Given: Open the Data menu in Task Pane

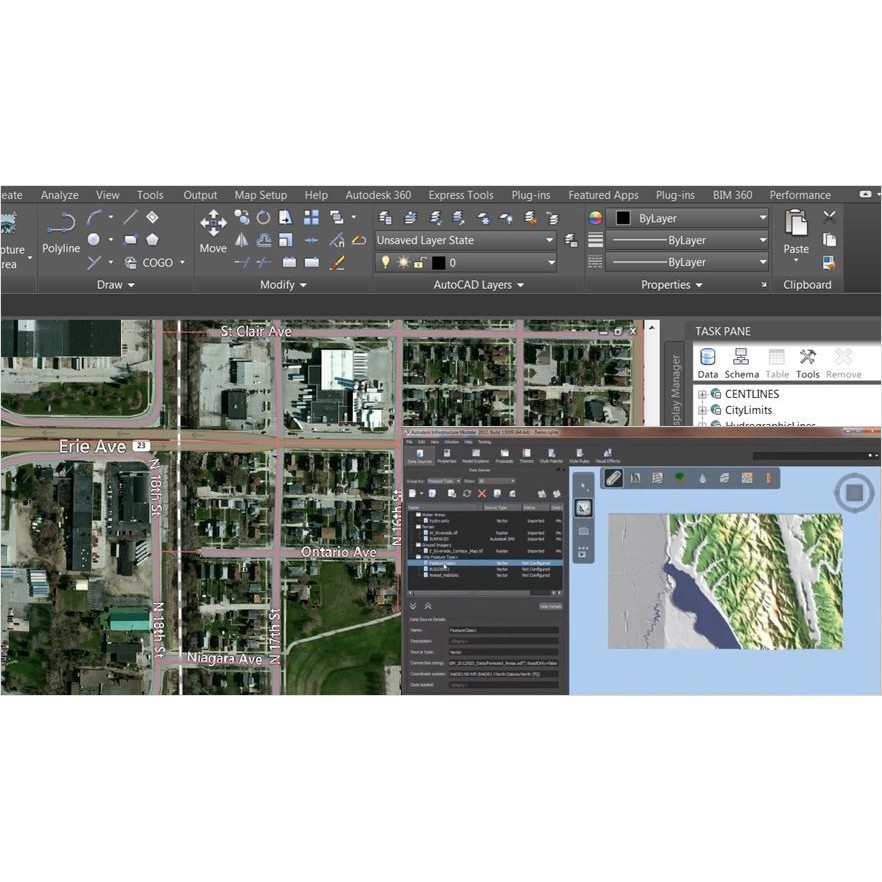Looking at the screenshot, I should (x=708, y=363).
